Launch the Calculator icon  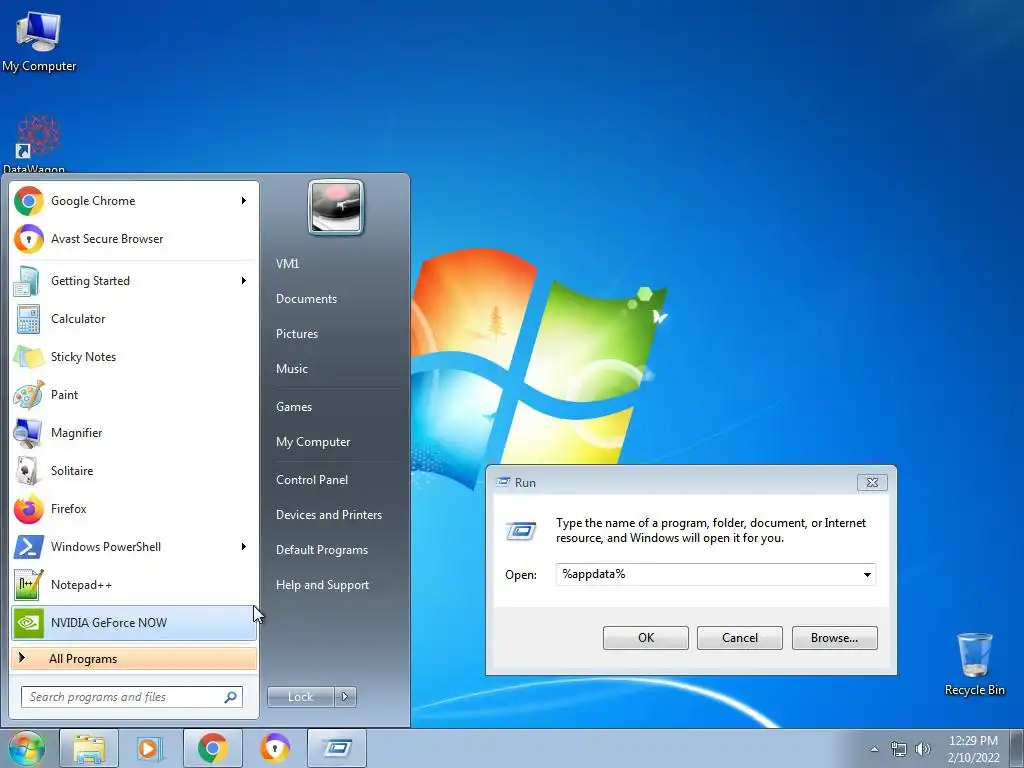pos(29,319)
